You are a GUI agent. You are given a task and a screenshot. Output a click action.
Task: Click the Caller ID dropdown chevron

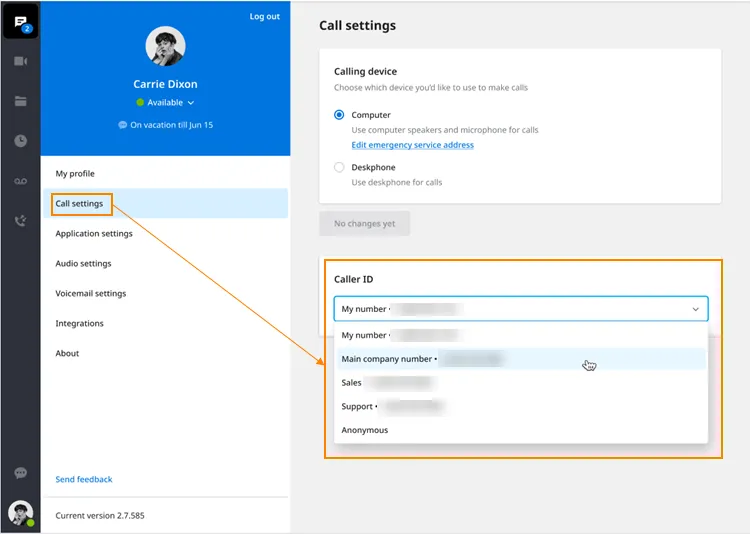pyautogui.click(x=695, y=309)
